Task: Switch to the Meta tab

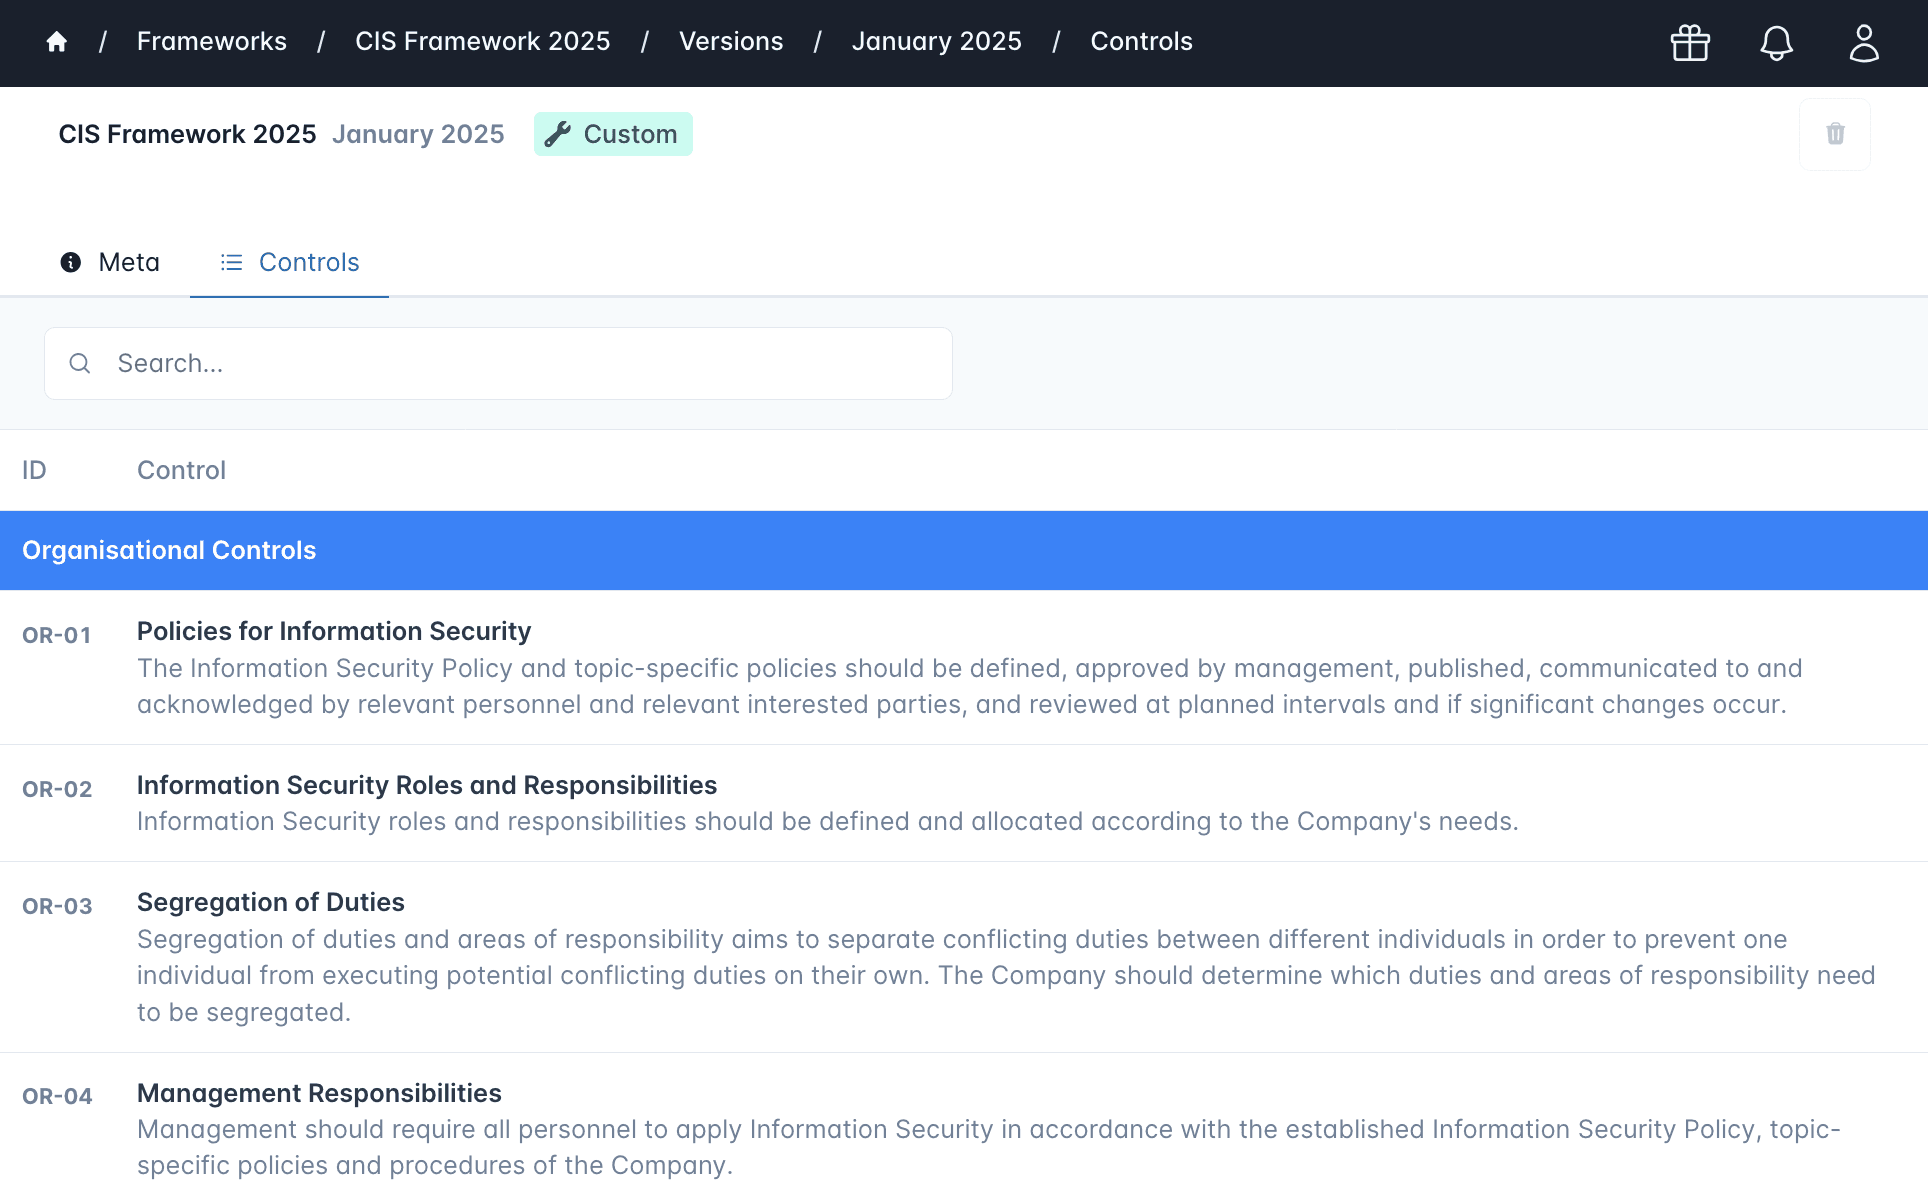Action: tap(110, 262)
